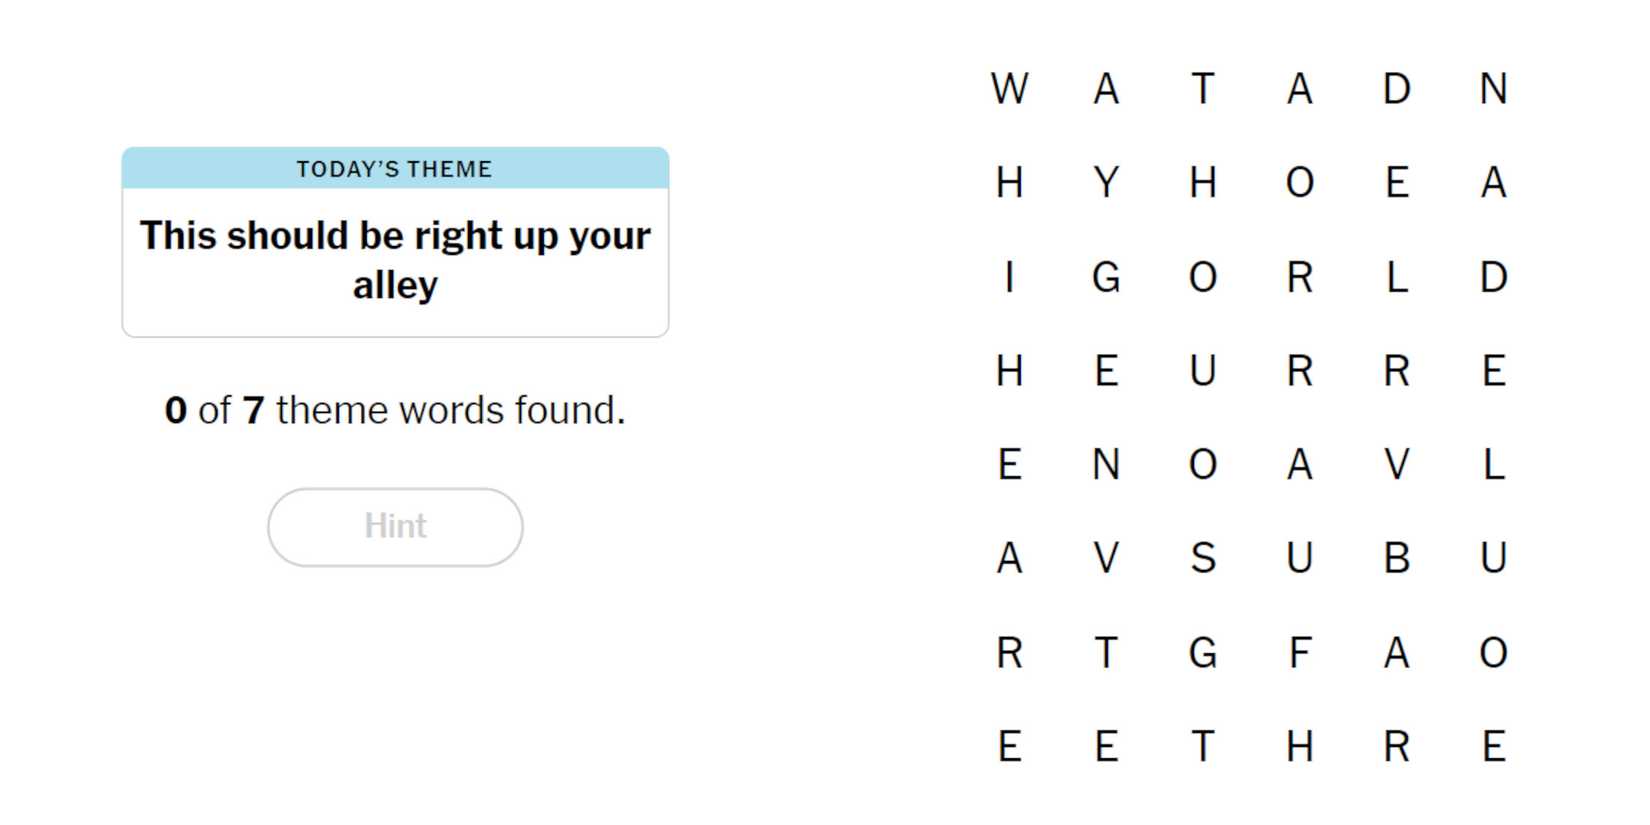1650x825 pixels.
Task: Select the T between W's A and A
Action: (1203, 89)
